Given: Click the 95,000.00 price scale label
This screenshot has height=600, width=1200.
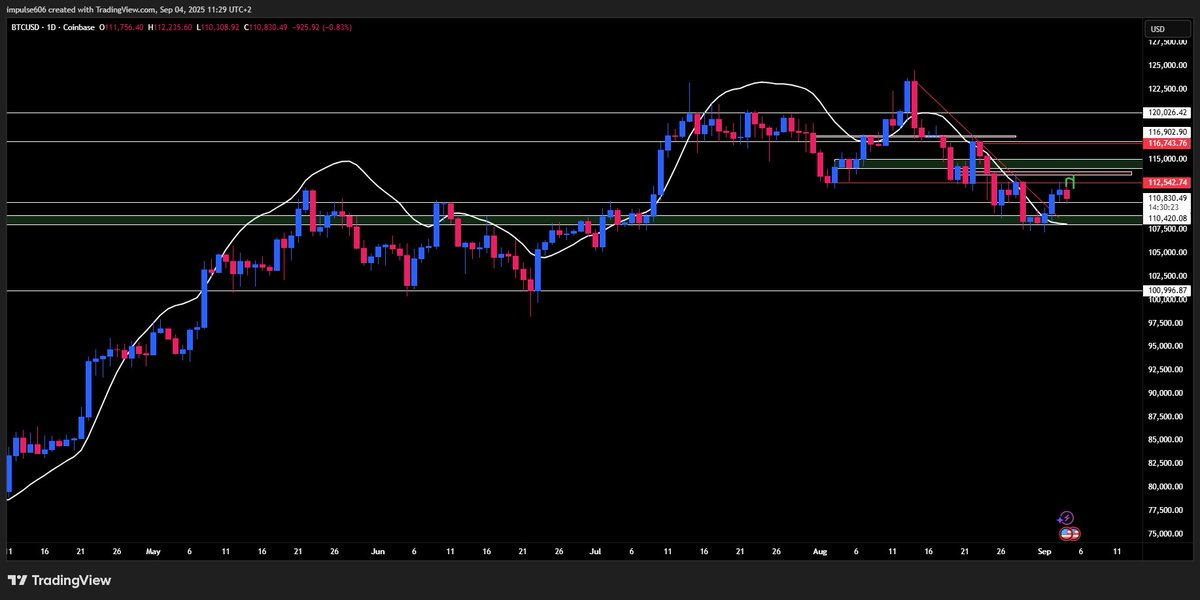Looking at the screenshot, I should point(1168,346).
